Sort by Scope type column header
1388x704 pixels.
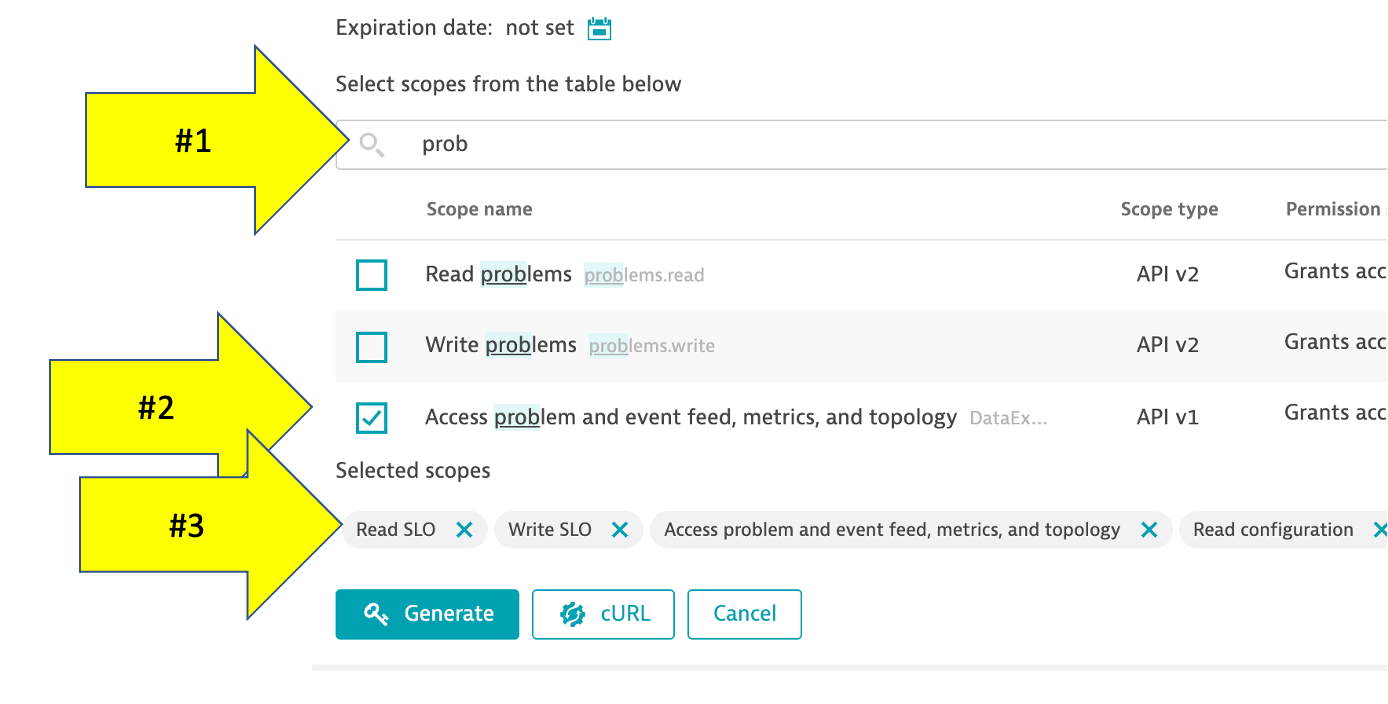pyautogui.click(x=1169, y=209)
